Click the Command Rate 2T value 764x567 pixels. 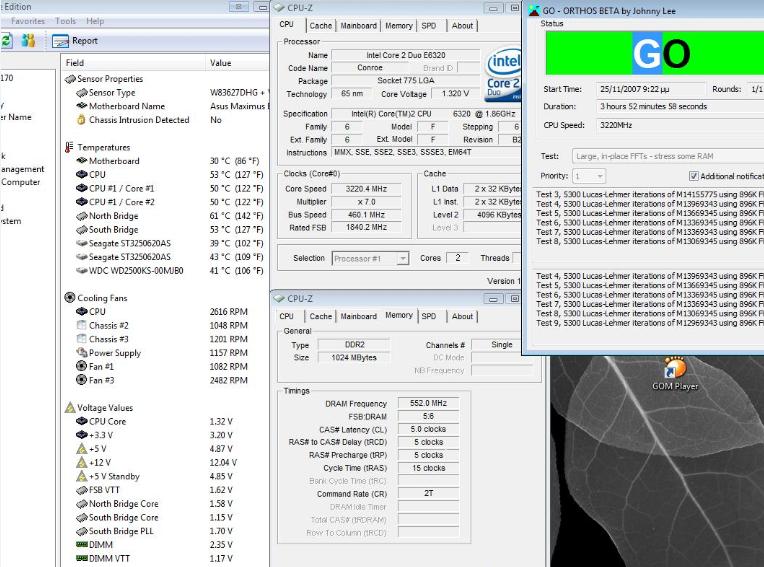click(428, 493)
